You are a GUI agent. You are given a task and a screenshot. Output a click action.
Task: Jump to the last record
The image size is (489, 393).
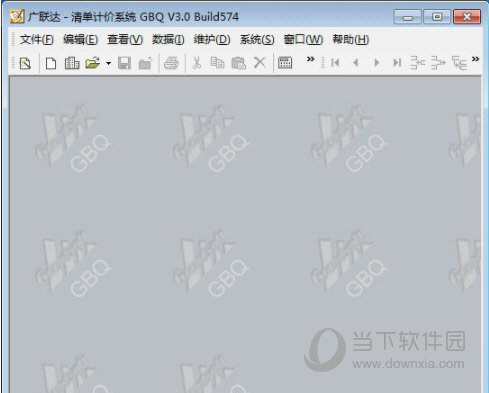click(x=397, y=63)
